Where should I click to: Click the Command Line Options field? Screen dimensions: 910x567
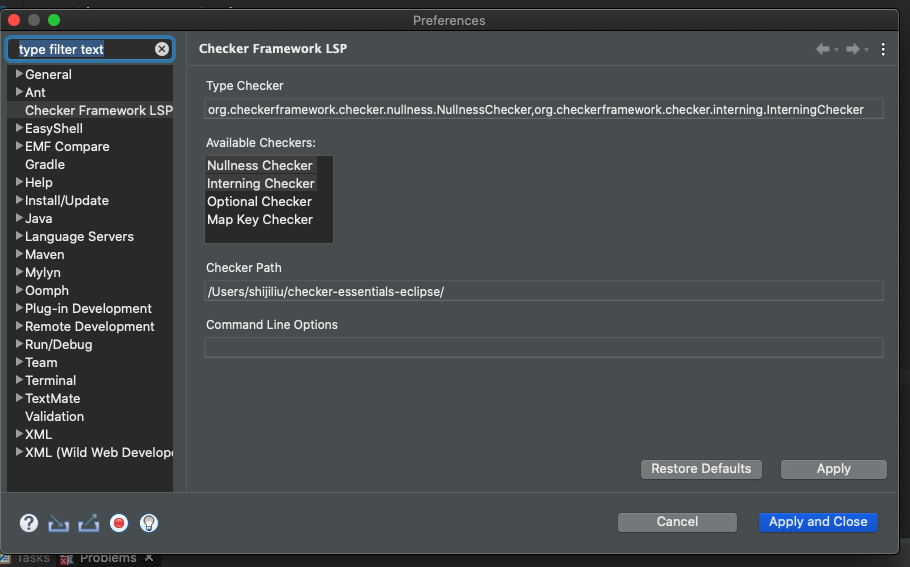(x=544, y=348)
